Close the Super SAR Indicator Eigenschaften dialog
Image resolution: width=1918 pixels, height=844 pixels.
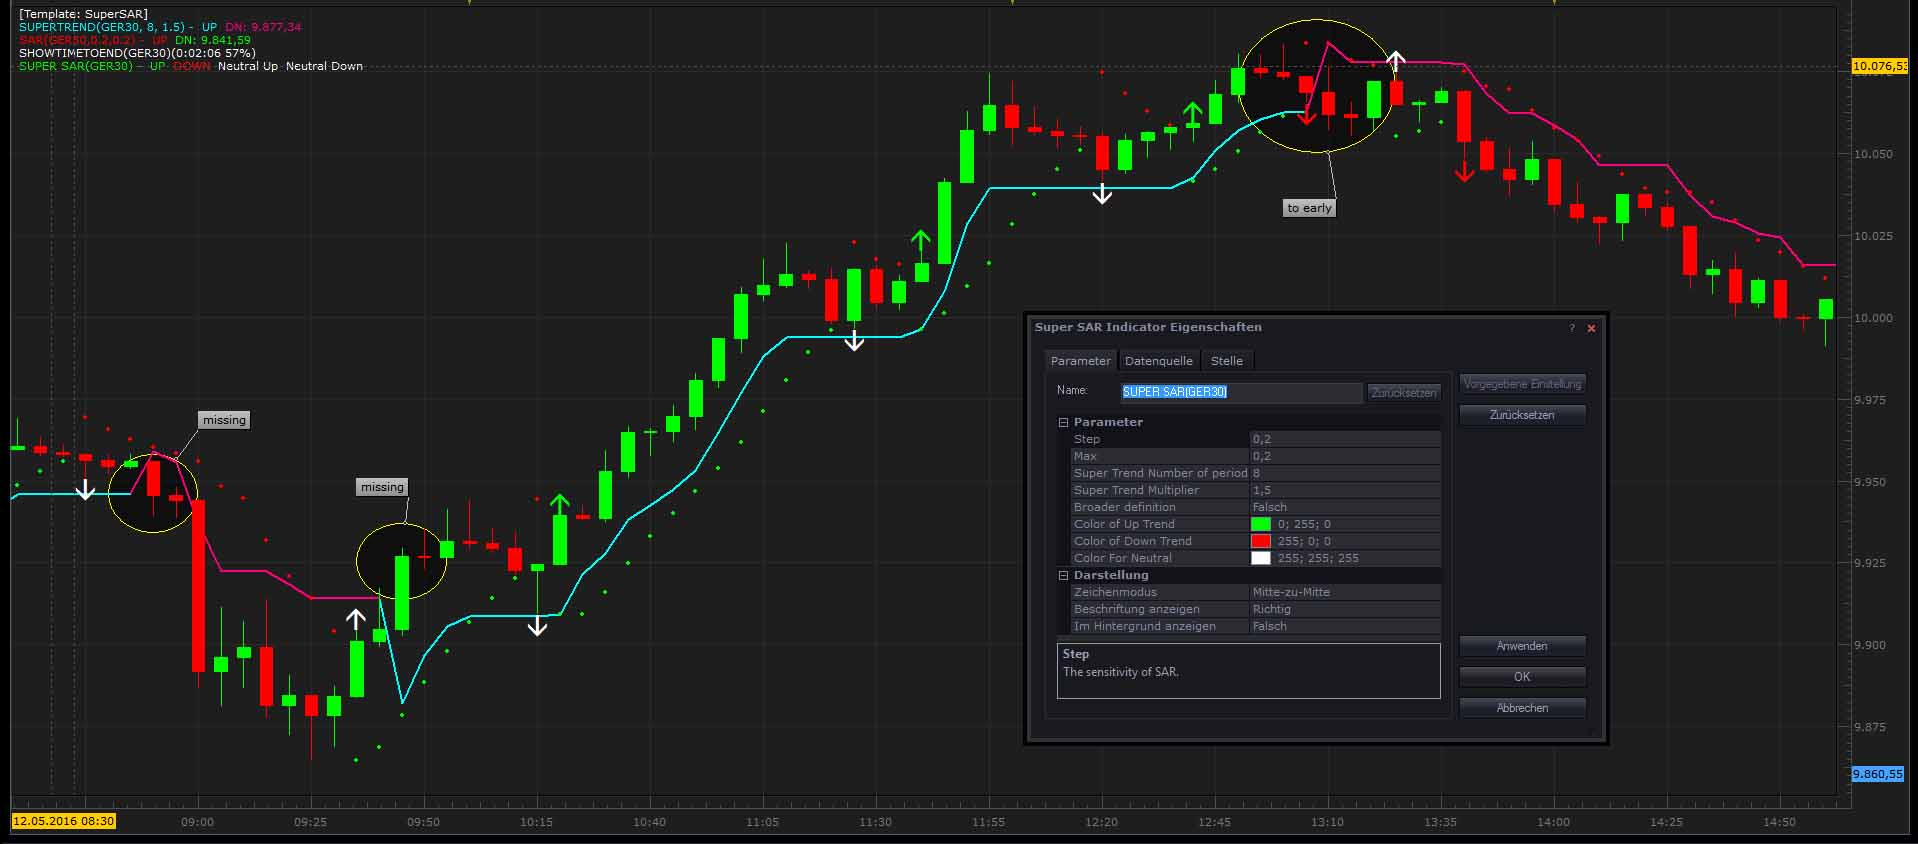click(x=1591, y=328)
